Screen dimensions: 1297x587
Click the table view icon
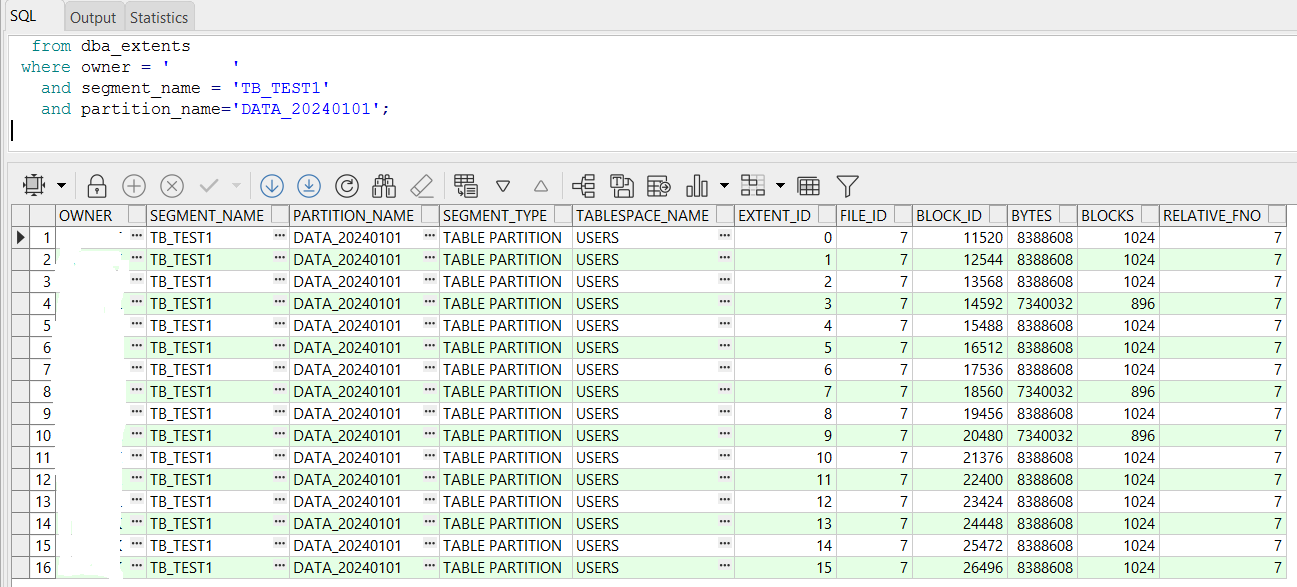point(809,185)
